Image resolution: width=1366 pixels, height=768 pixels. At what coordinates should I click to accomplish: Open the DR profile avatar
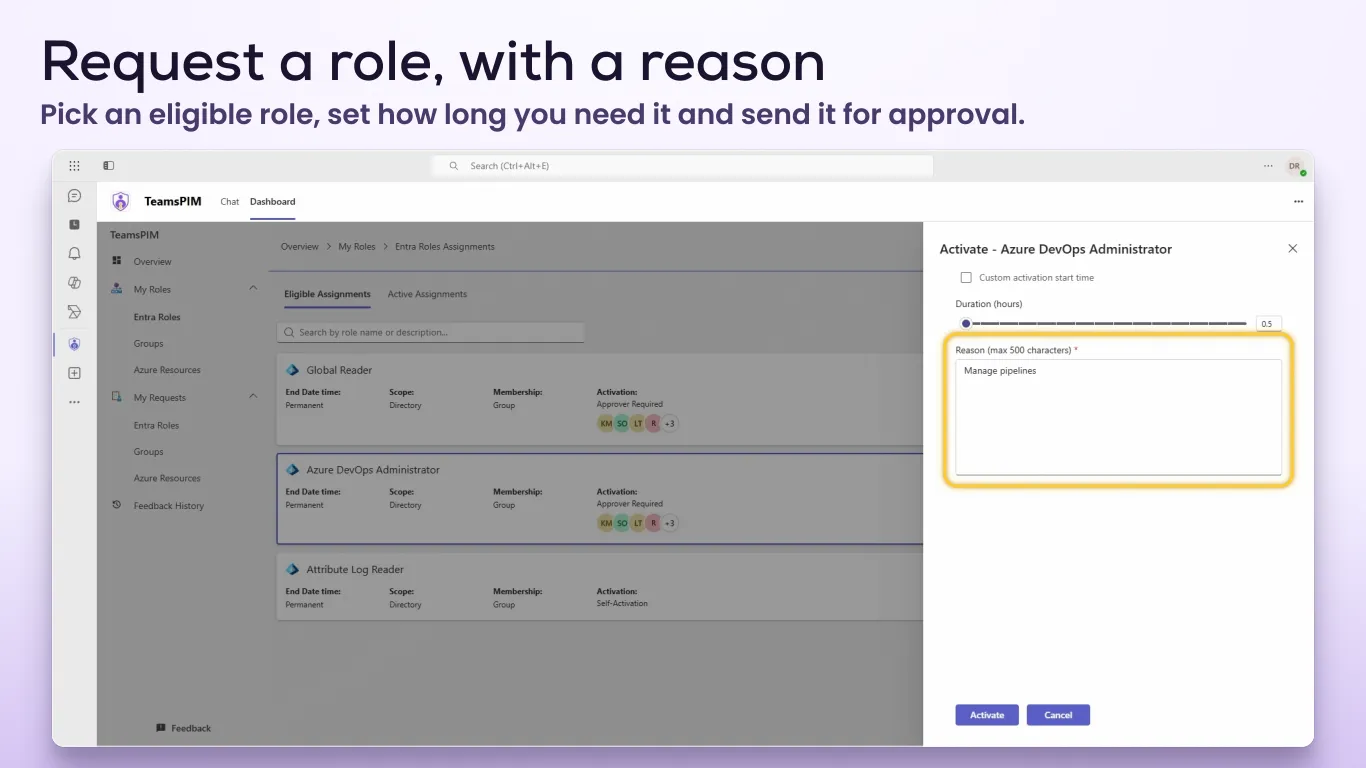(1295, 166)
